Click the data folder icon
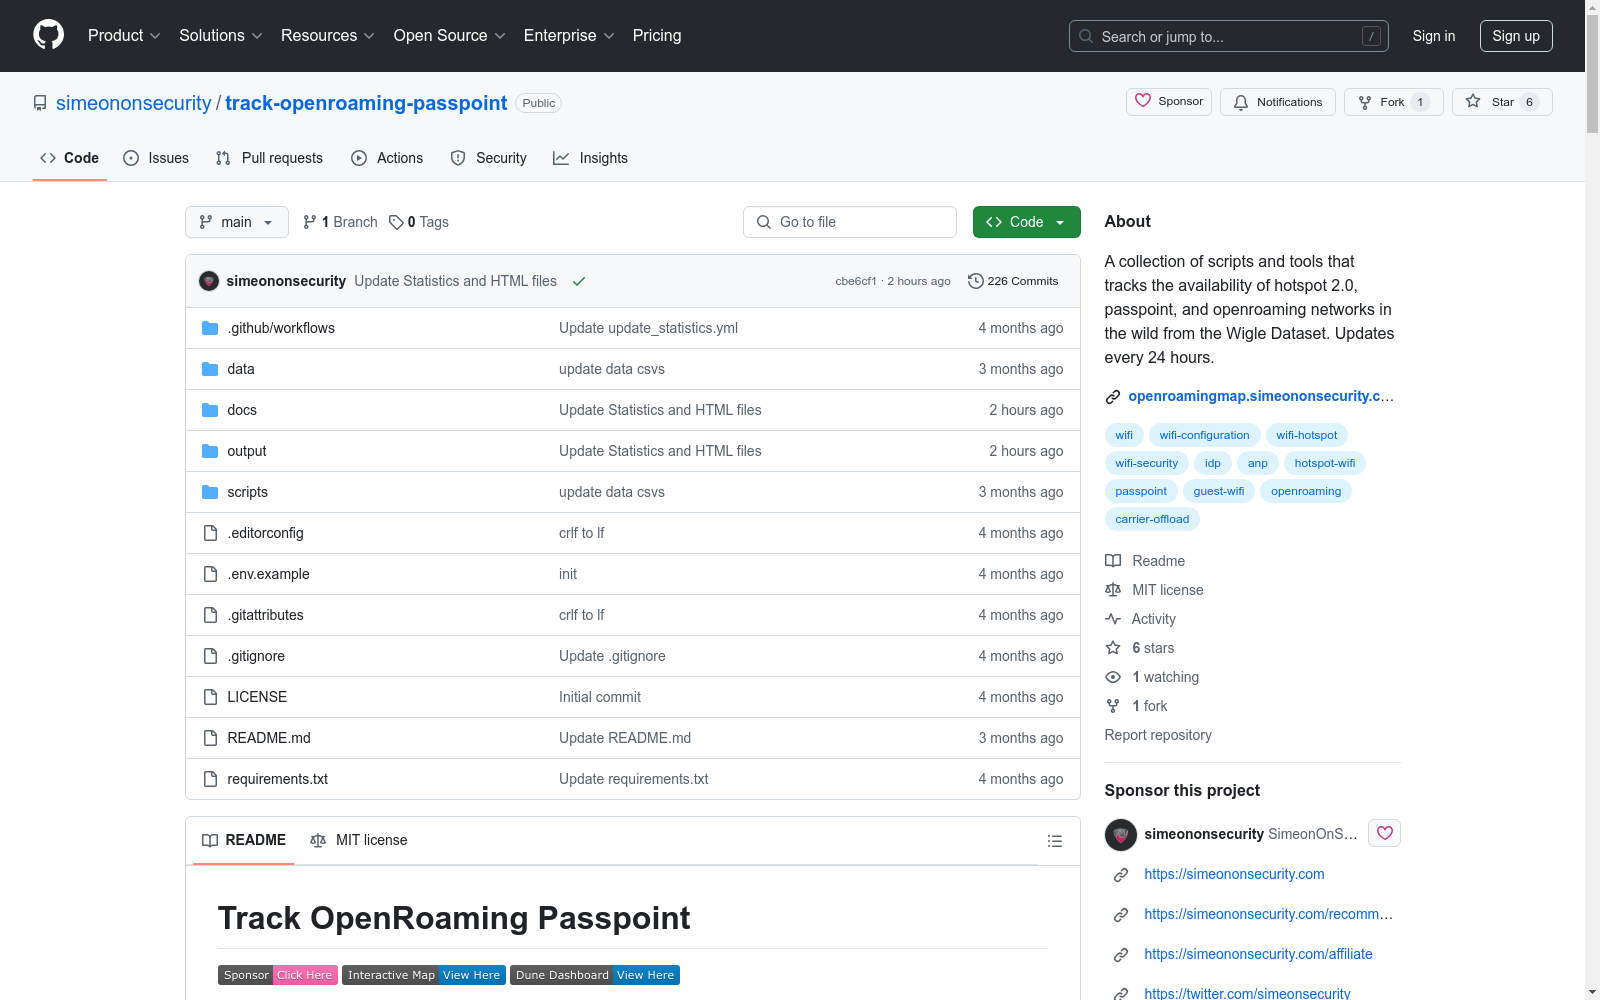 [210, 369]
